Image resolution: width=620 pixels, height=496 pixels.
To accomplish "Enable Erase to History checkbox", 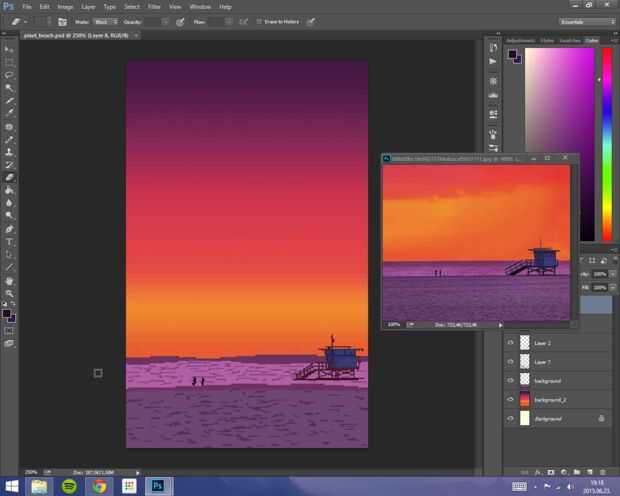I will tap(259, 22).
